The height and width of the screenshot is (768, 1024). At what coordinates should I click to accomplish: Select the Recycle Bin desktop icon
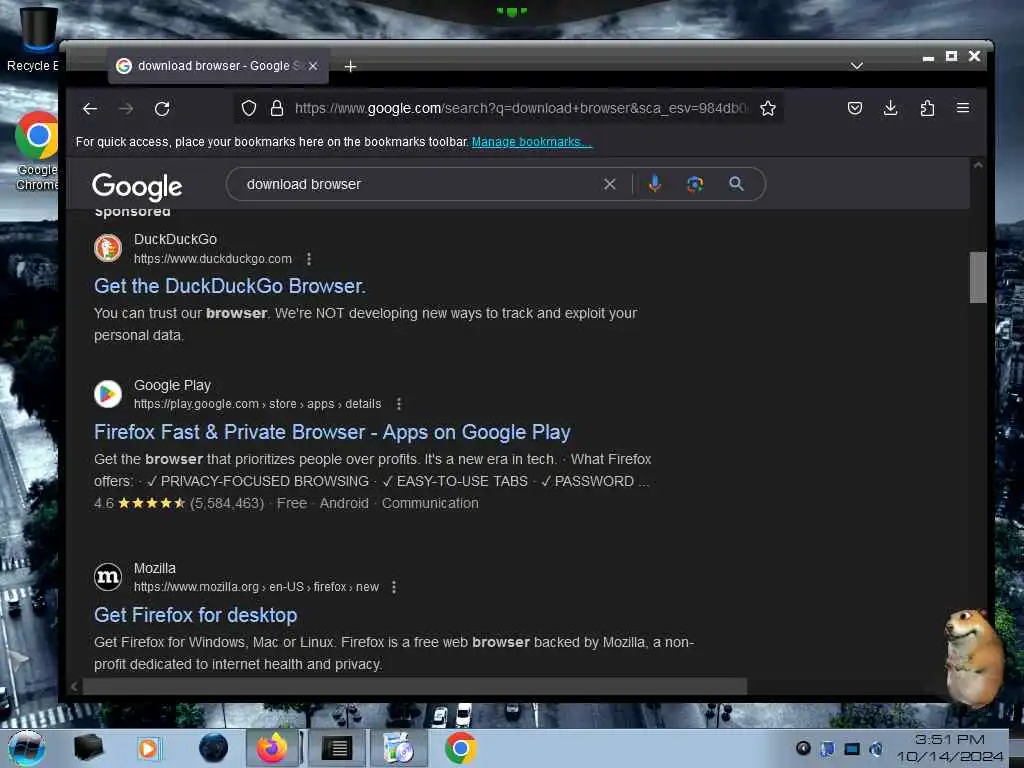tap(36, 39)
